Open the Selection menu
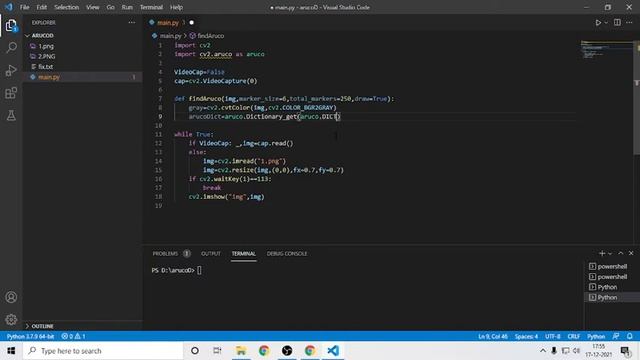Screen dimensions: 640x360 coord(67,7)
